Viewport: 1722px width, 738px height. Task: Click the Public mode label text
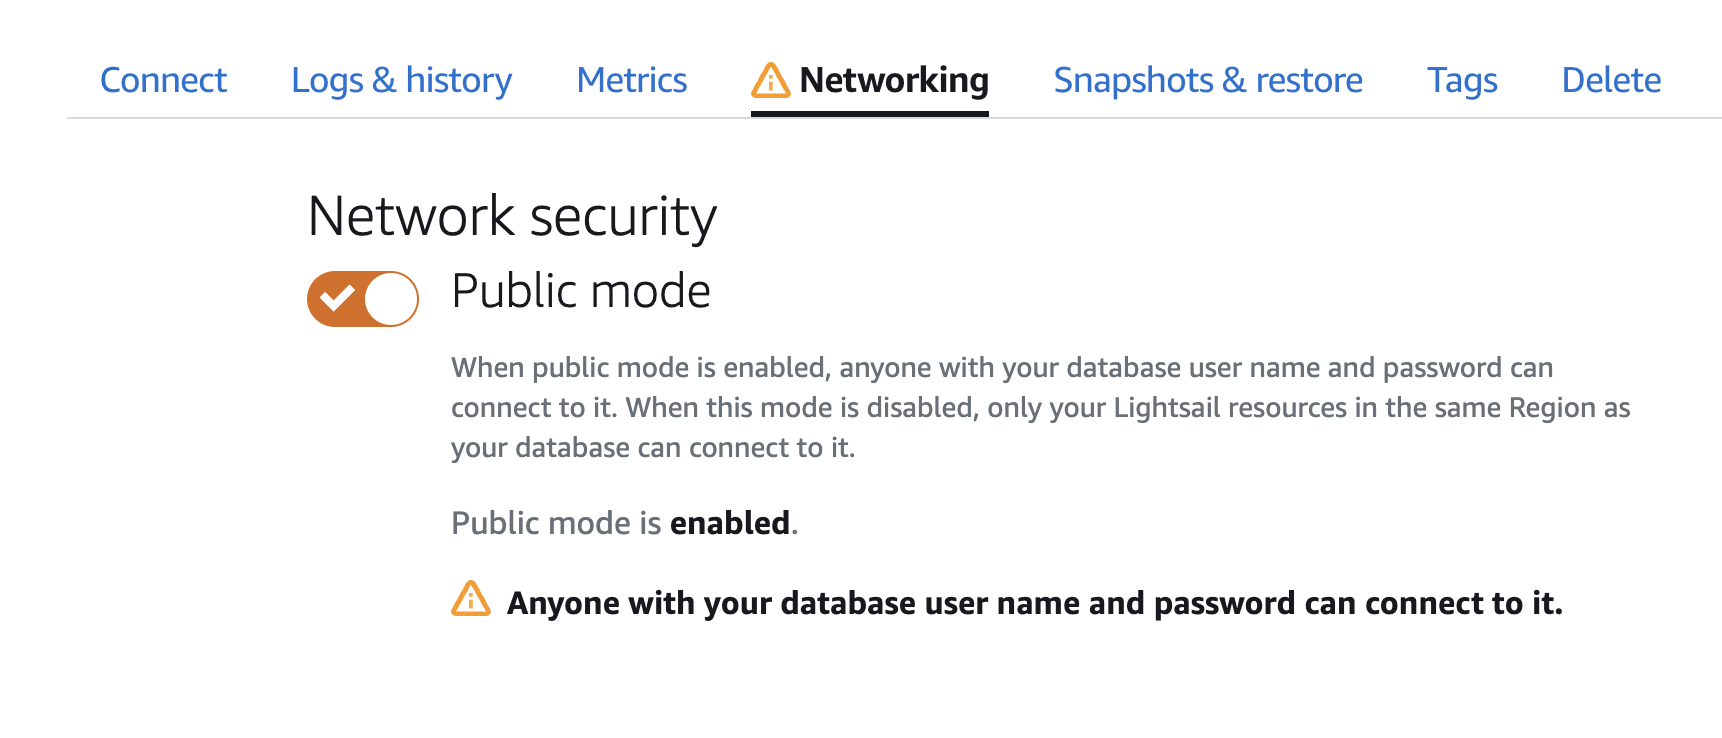click(580, 291)
